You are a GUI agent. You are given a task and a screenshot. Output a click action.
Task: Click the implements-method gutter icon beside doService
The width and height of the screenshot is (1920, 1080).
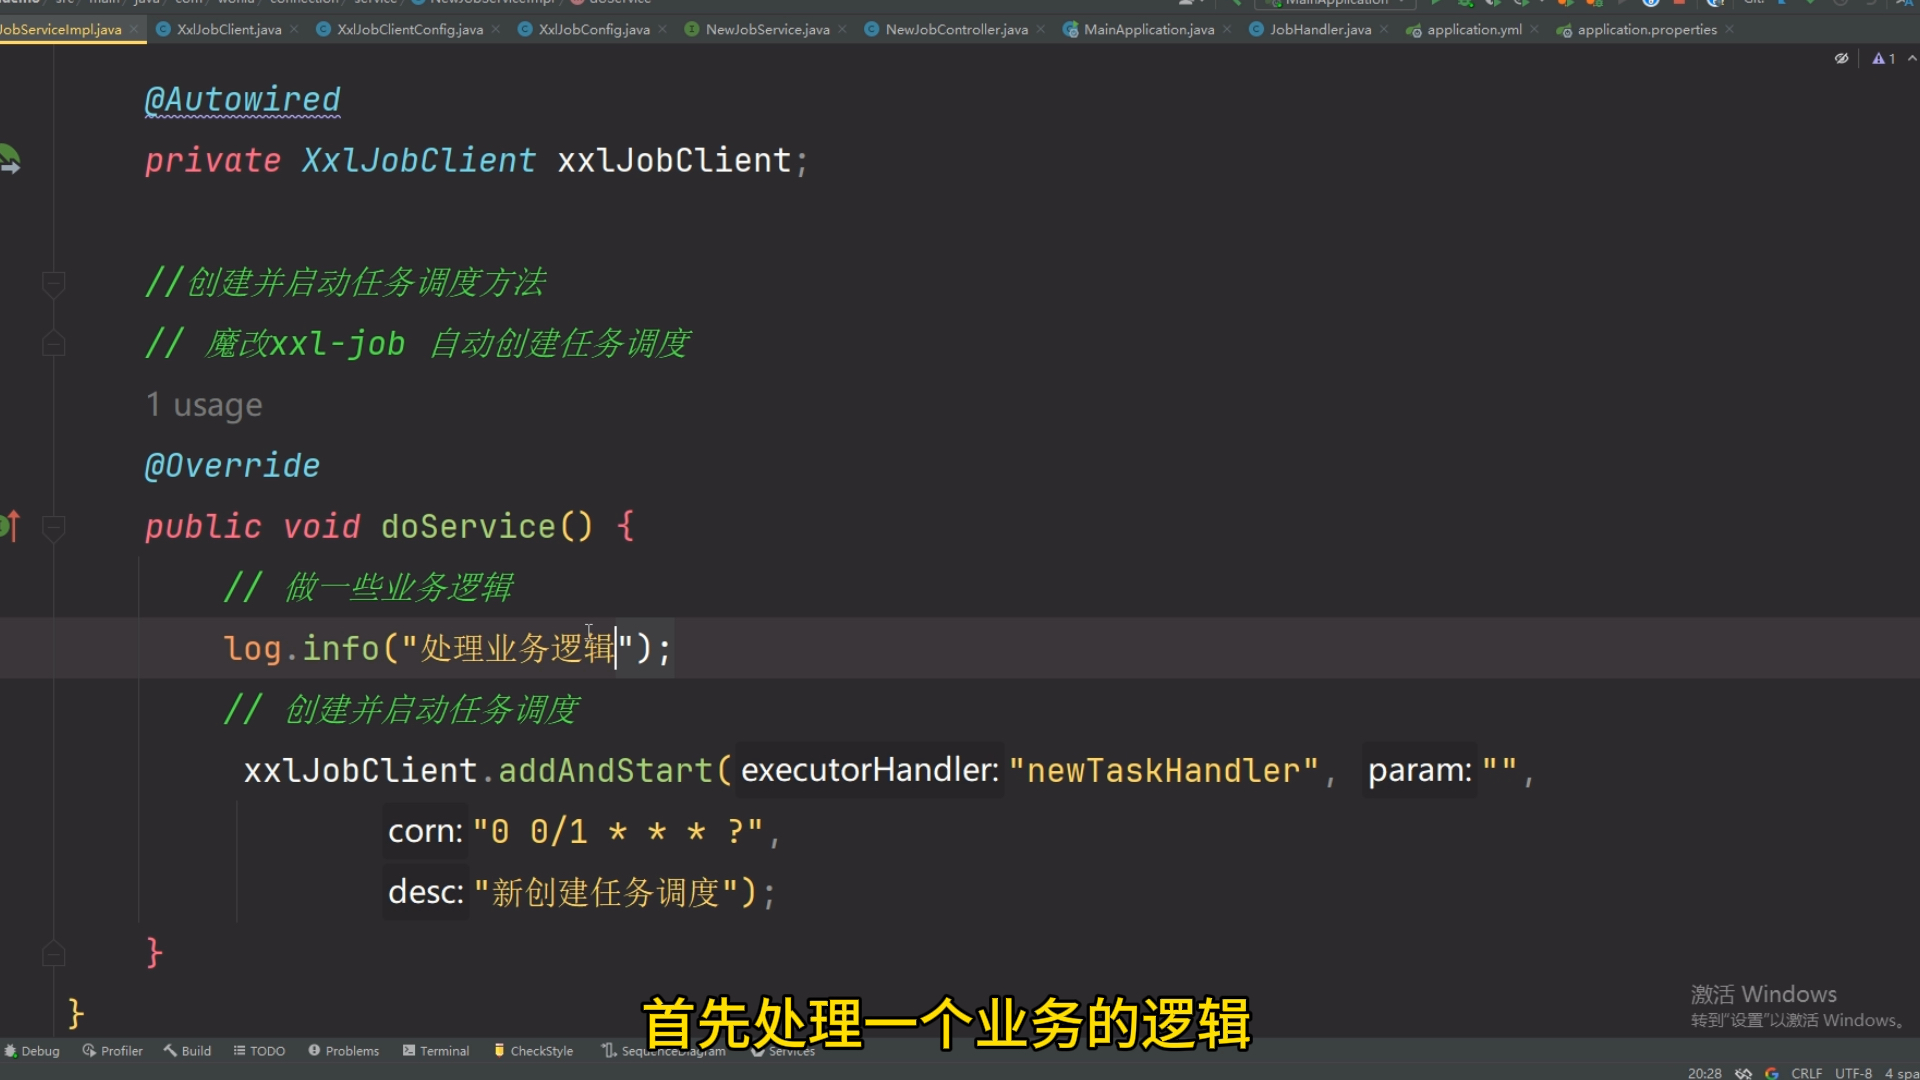pyautogui.click(x=10, y=525)
